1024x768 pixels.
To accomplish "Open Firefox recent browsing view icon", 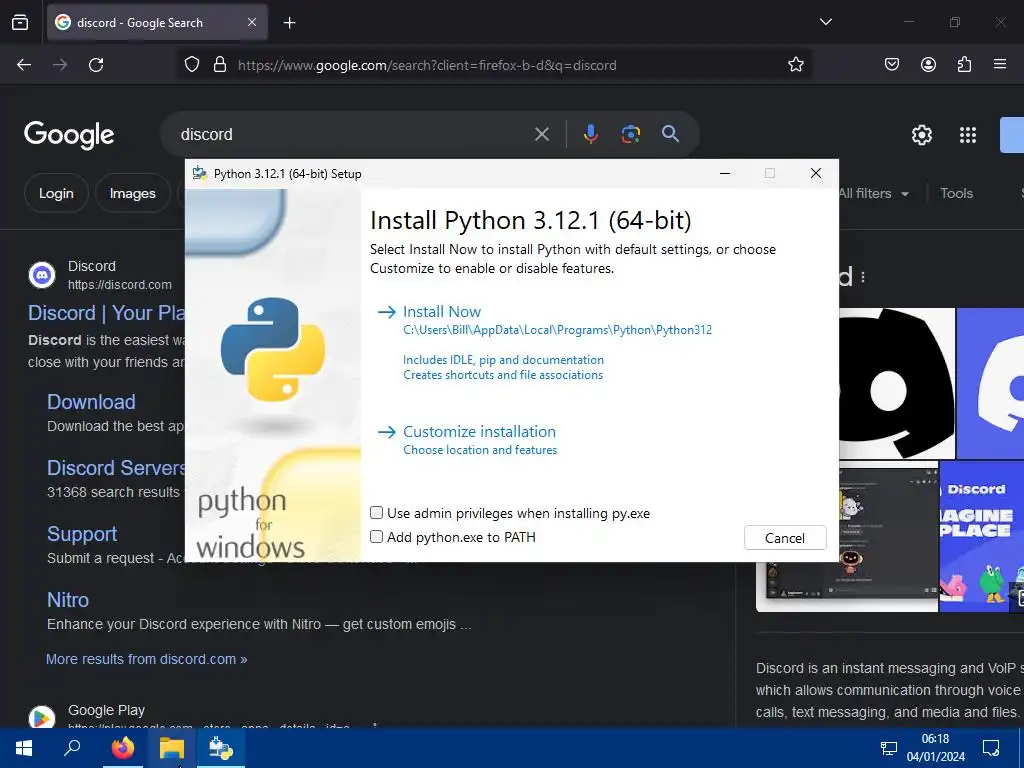I will tap(20, 23).
